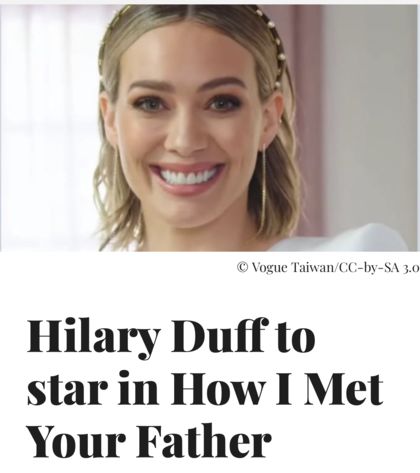
Task: Click the Vogue Taiwan photo credit
Action: [x=292, y=267]
